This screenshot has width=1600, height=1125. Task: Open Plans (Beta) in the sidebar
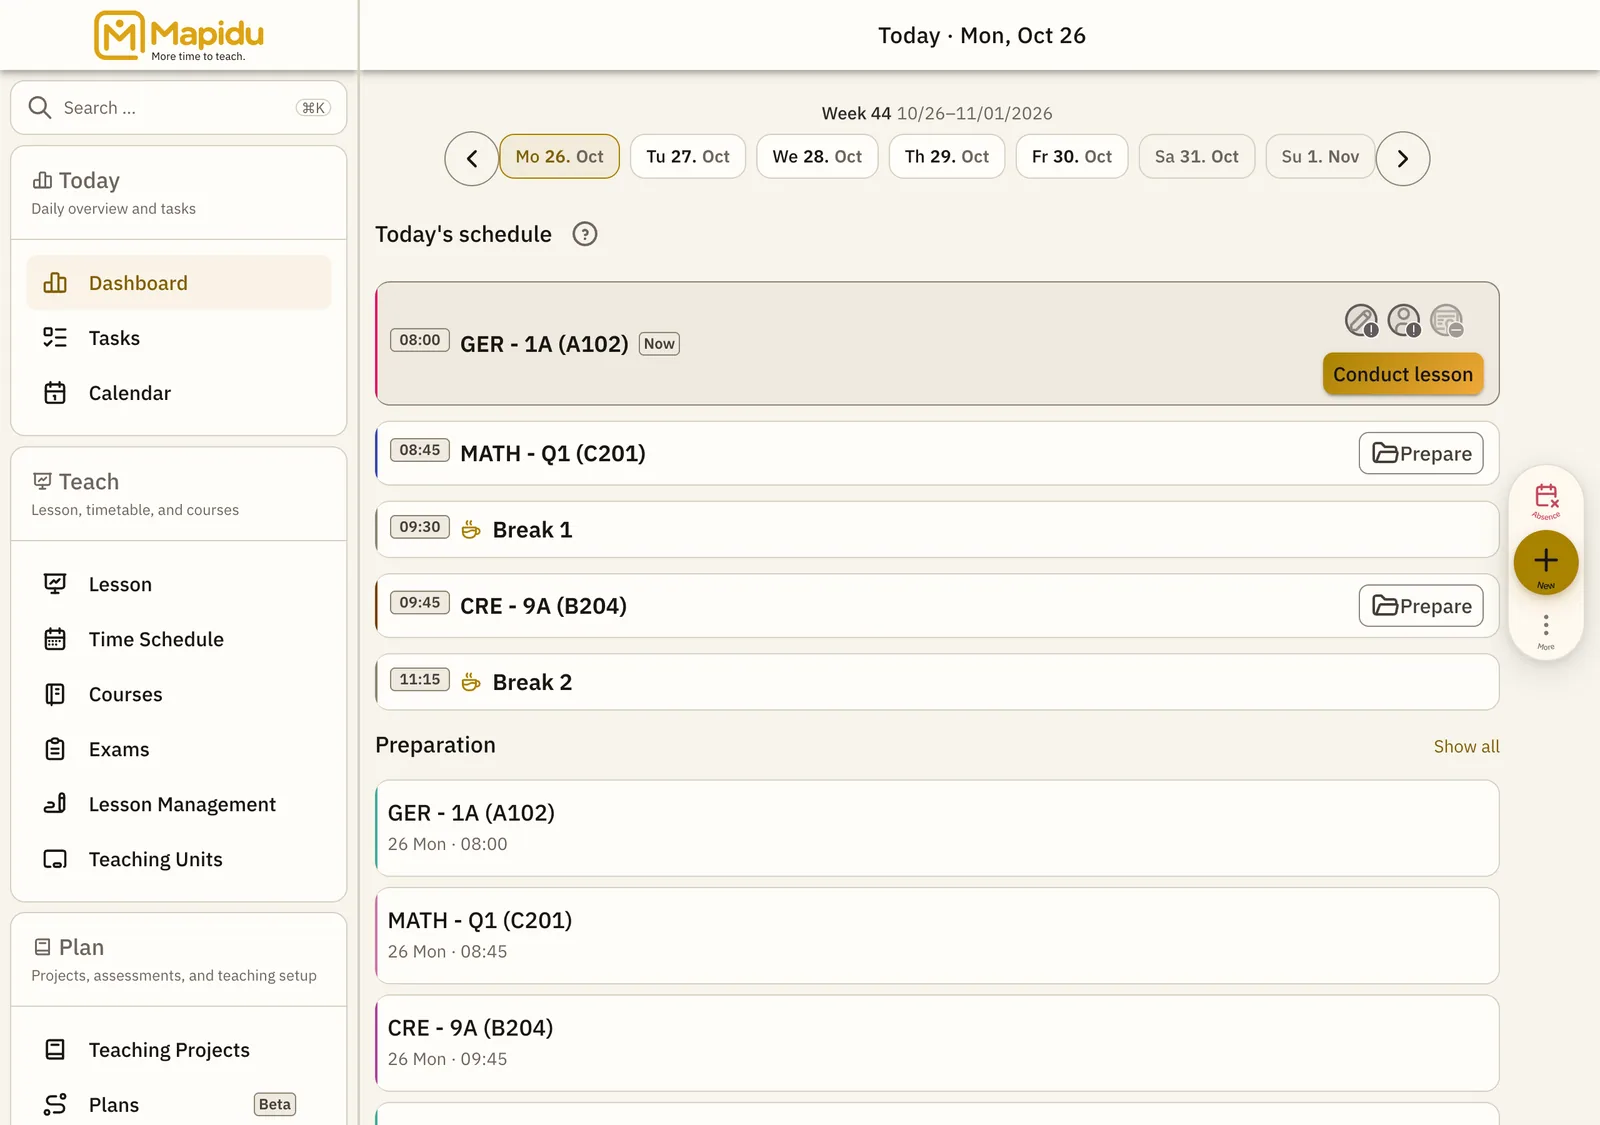tap(179, 1104)
